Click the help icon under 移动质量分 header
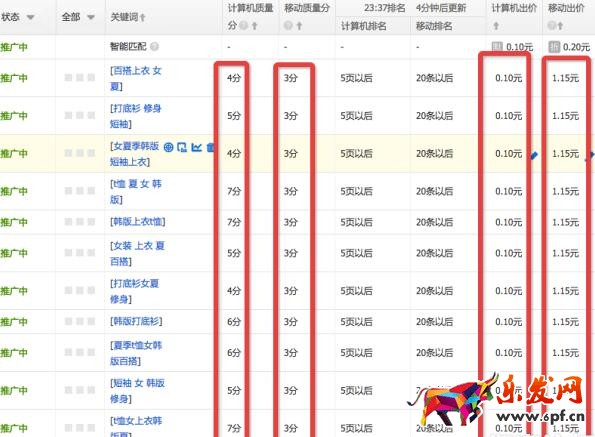Image resolution: width=595 pixels, height=437 pixels. click(288, 26)
